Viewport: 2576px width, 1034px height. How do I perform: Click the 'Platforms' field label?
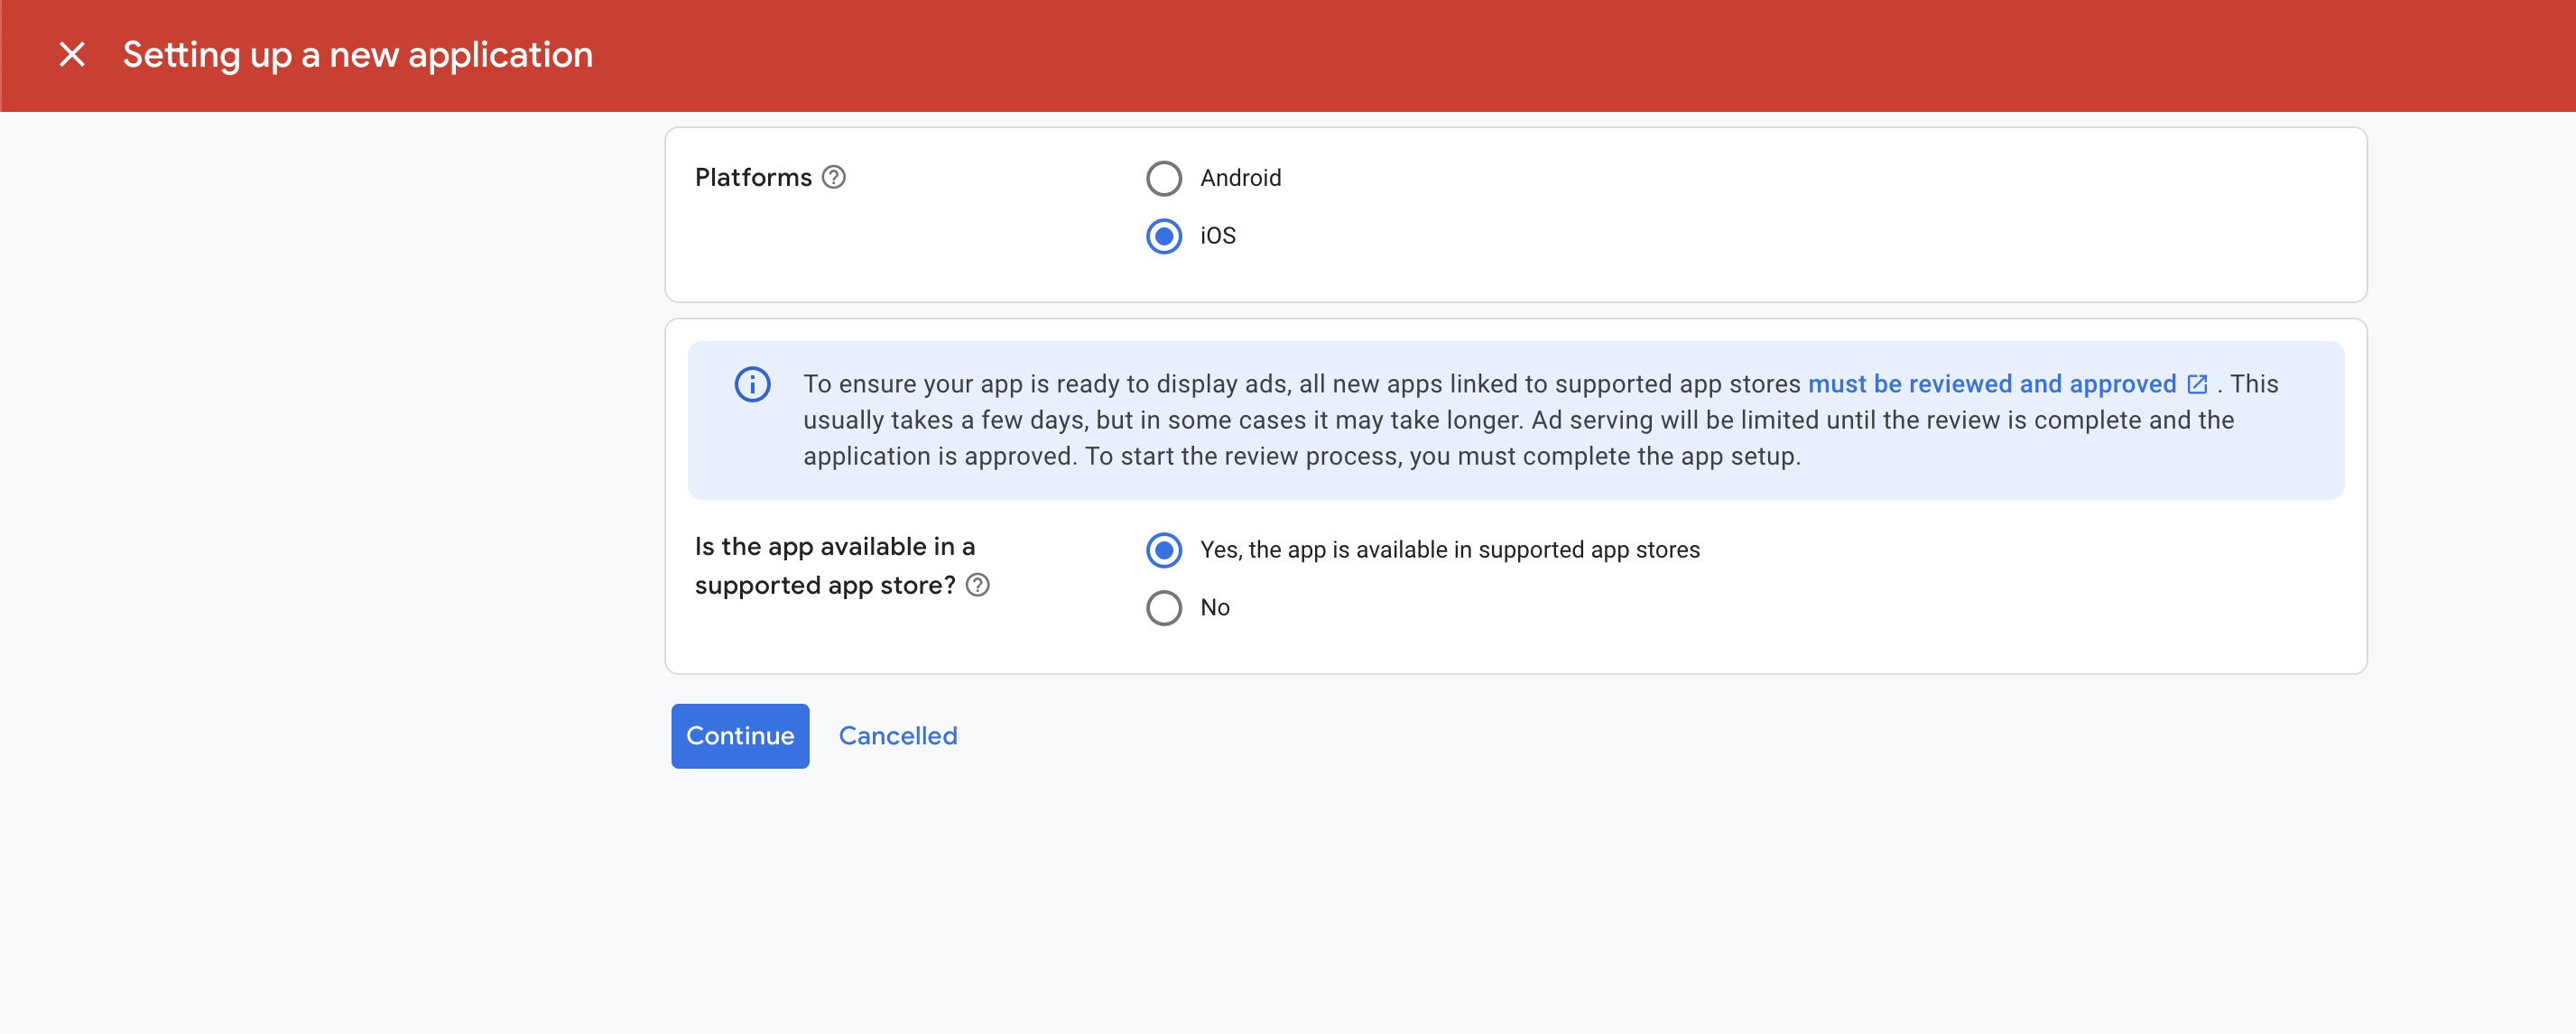point(753,177)
